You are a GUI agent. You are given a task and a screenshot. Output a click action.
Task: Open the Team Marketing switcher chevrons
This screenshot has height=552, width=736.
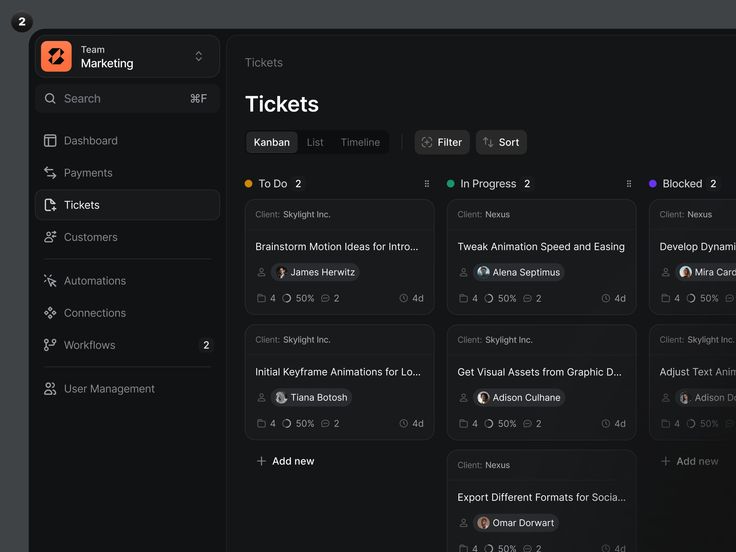(x=199, y=56)
